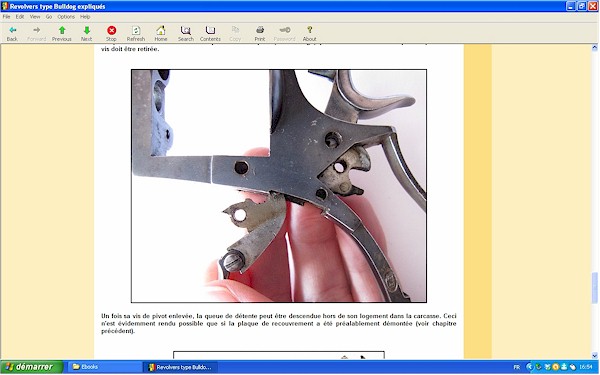Open the Options menu
This screenshot has height=375, width=600.
66,17
